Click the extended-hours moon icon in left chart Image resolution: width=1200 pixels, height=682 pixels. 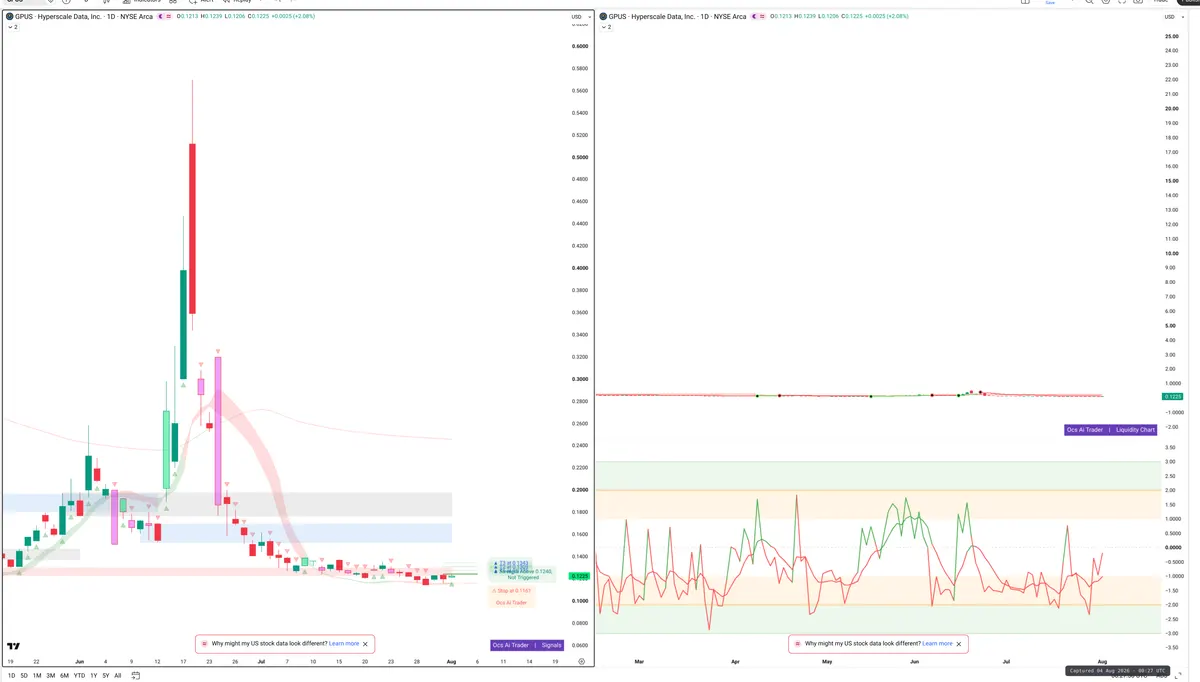[160, 16]
